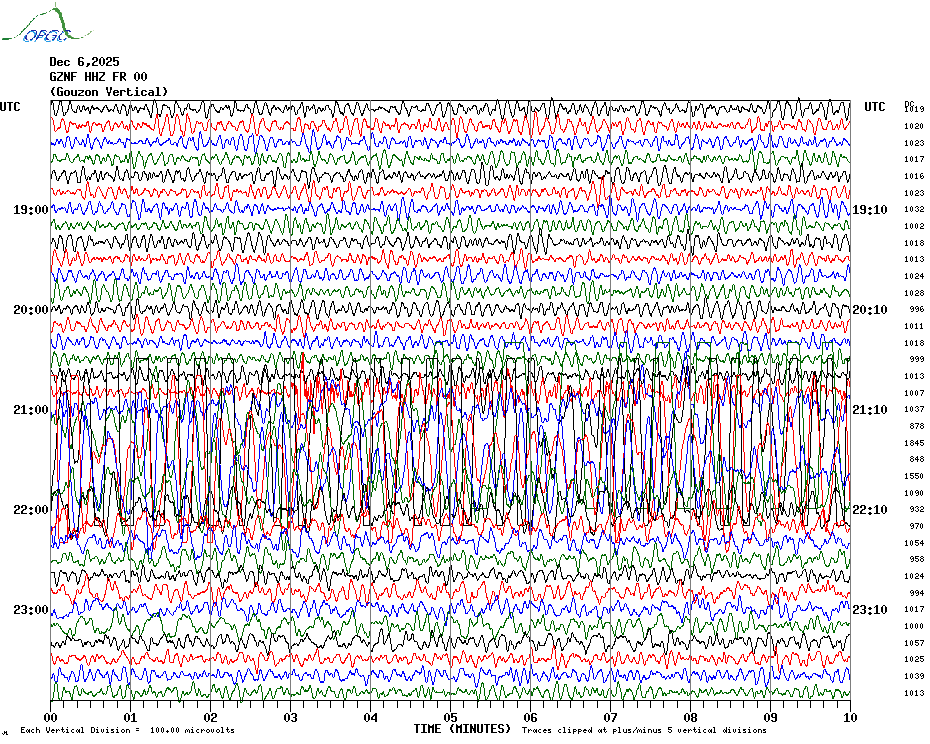Click the (Gouzon Vertical) subtitle
The height and width of the screenshot is (744, 930).
pos(109,92)
